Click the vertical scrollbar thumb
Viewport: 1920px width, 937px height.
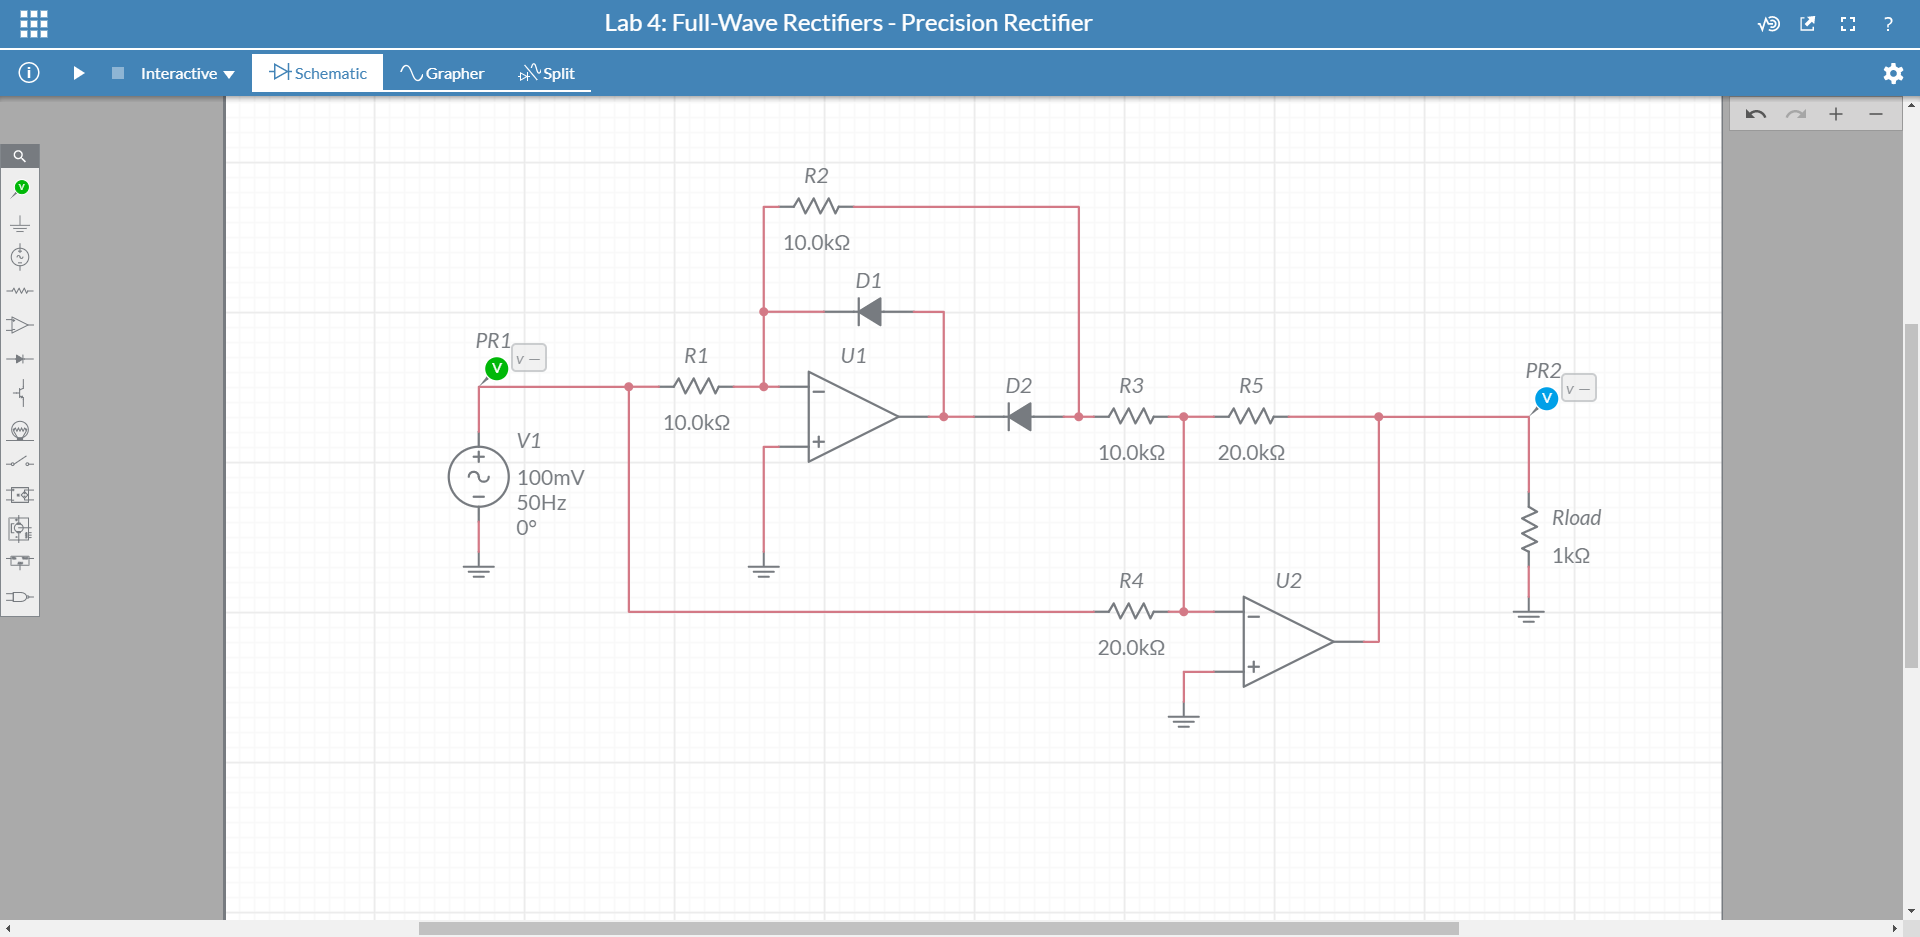[x=1911, y=495]
